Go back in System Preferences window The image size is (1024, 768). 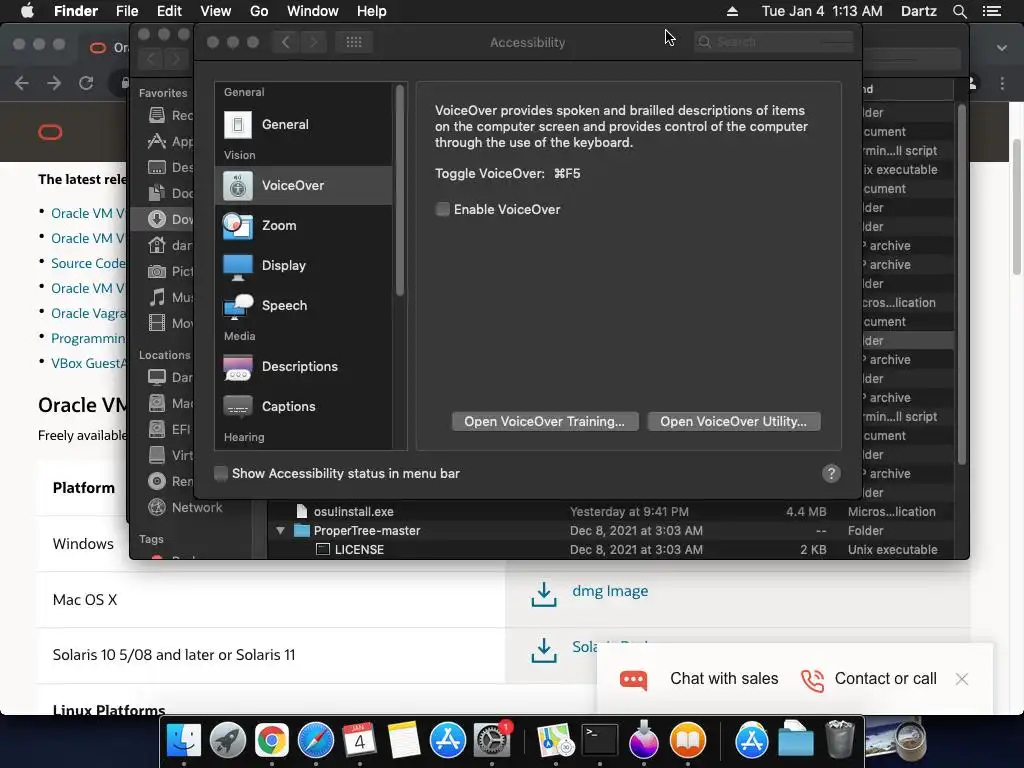pos(285,42)
